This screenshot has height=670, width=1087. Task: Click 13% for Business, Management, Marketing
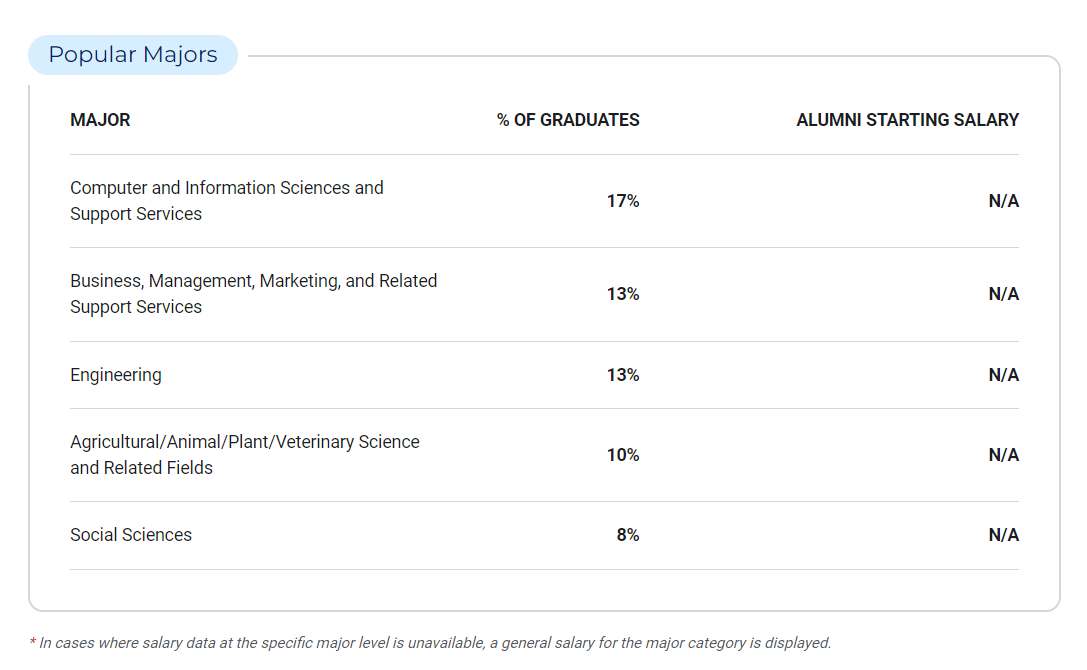pyautogui.click(x=622, y=294)
